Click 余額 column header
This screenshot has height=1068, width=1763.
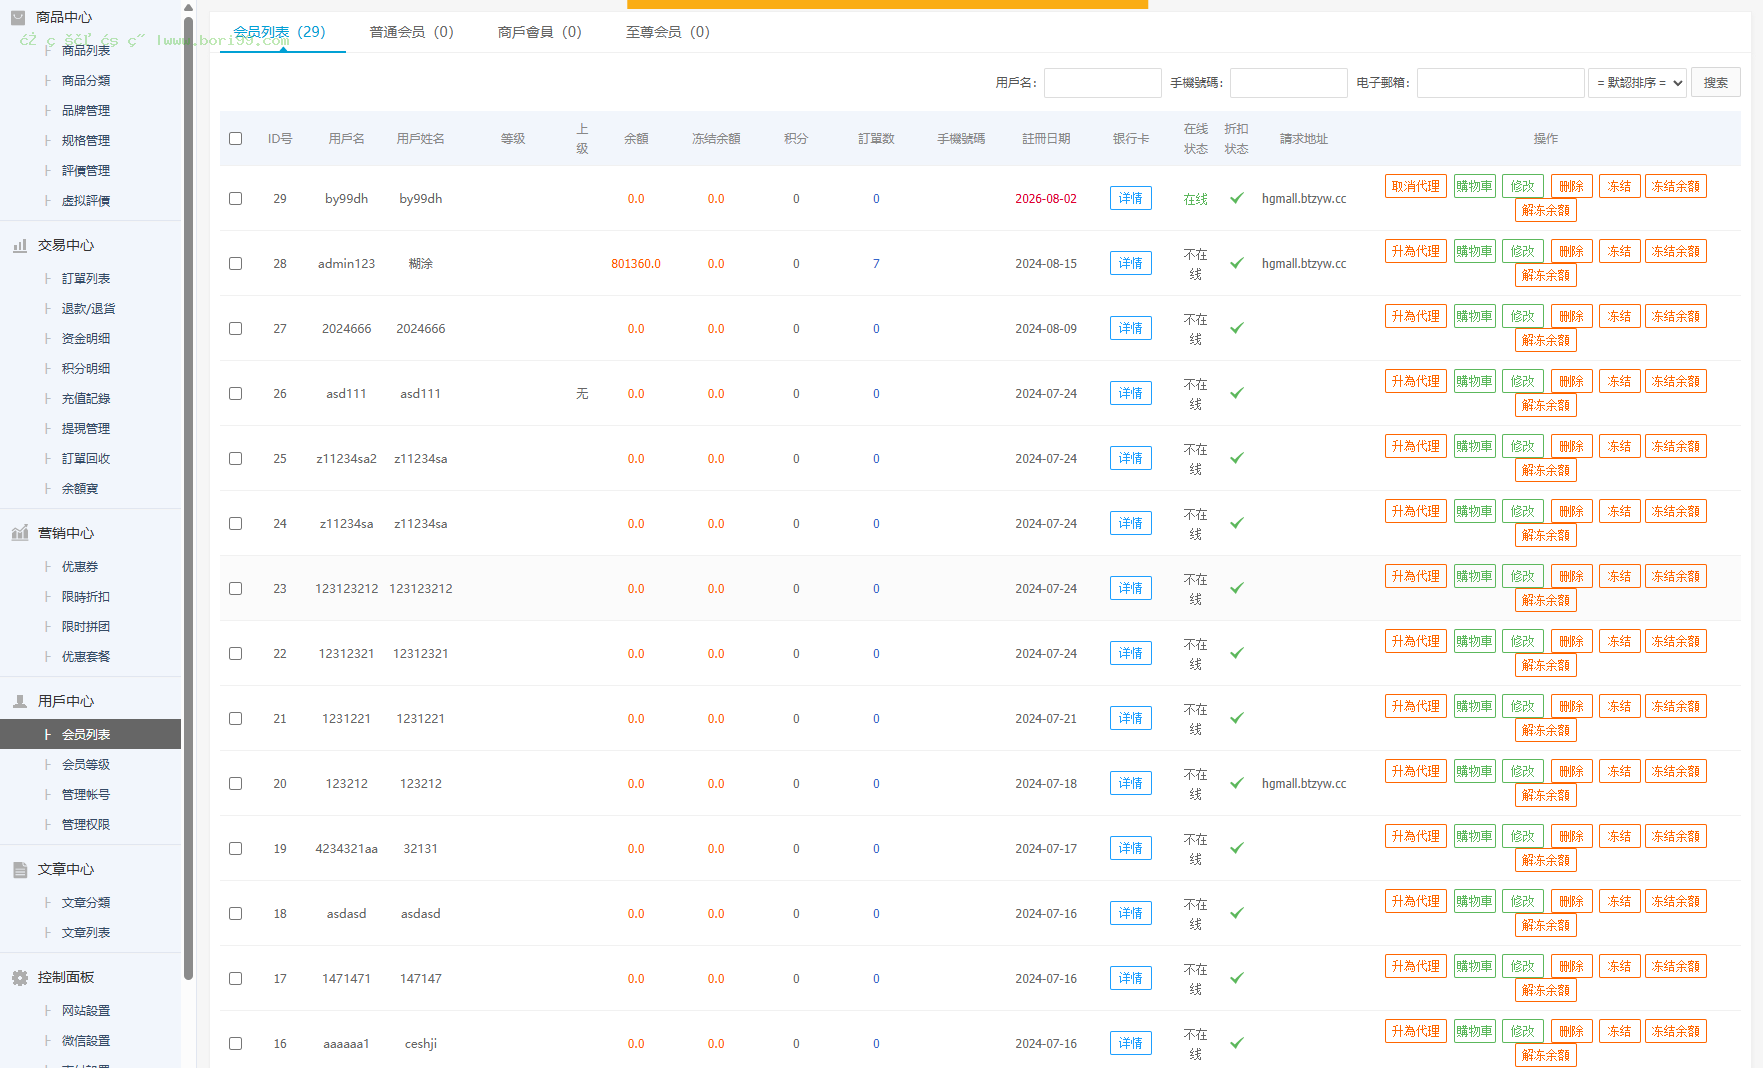636,139
